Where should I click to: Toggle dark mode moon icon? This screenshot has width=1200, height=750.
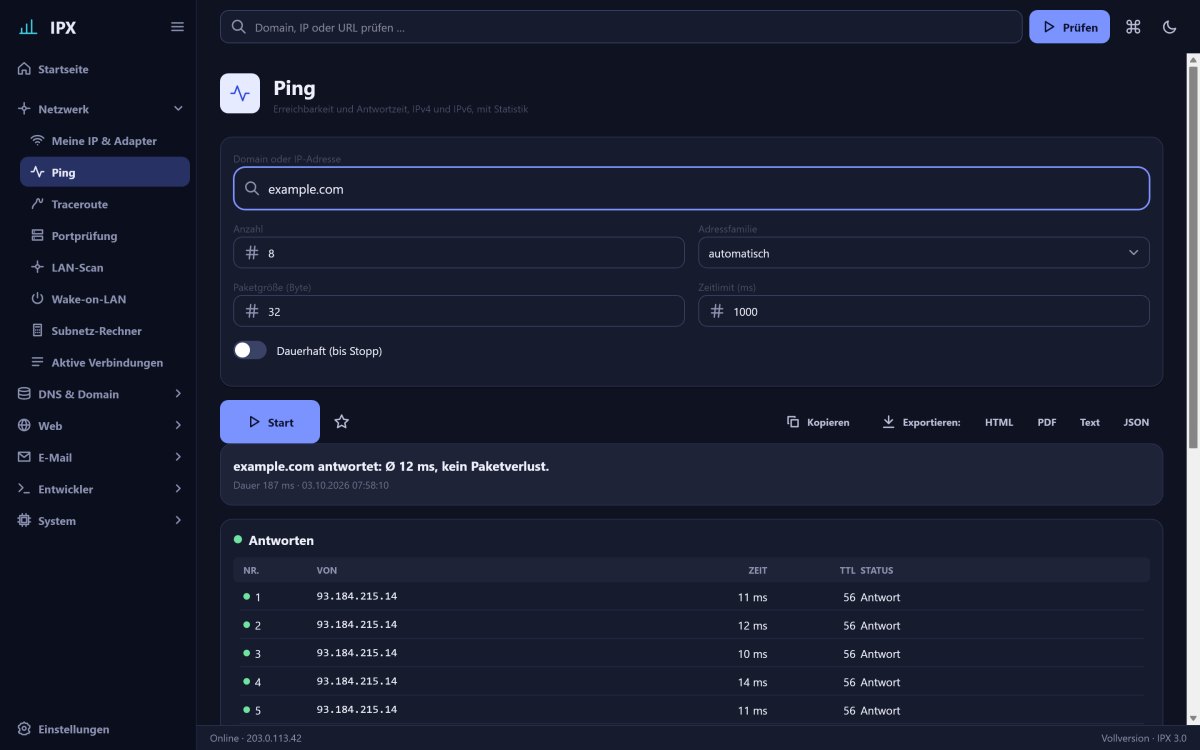point(1170,27)
